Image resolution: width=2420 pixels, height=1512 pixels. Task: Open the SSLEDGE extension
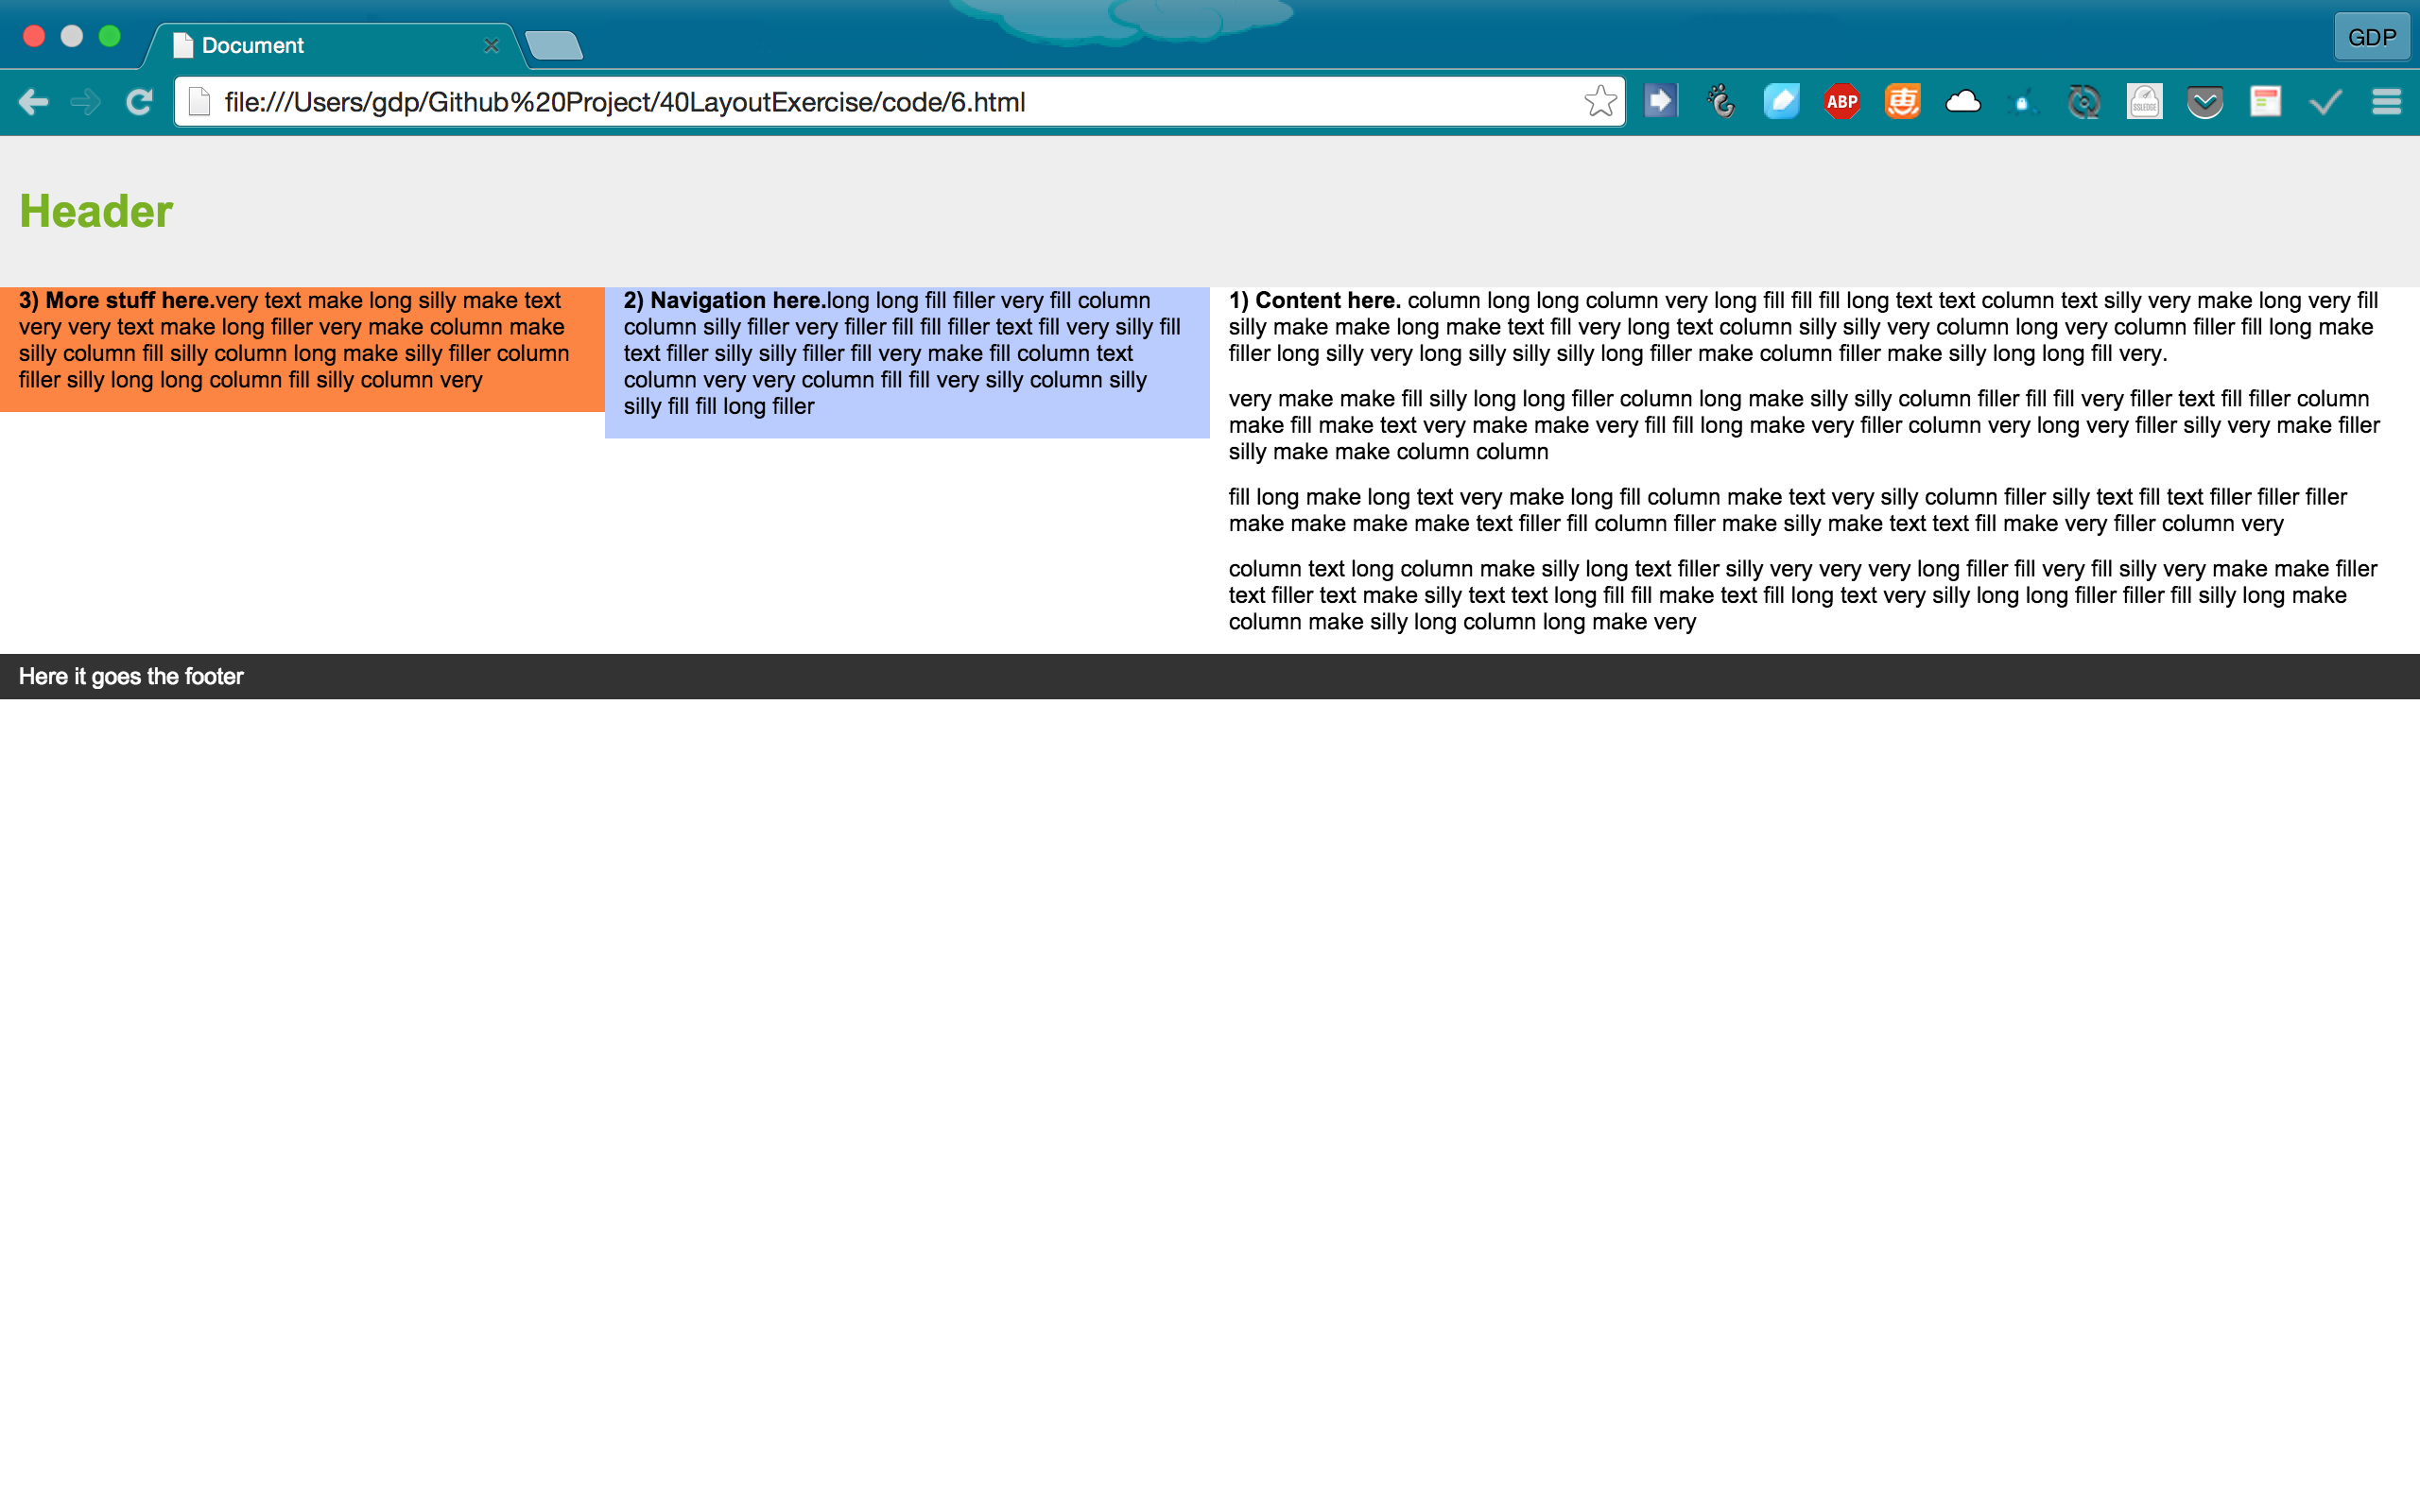point(2144,102)
